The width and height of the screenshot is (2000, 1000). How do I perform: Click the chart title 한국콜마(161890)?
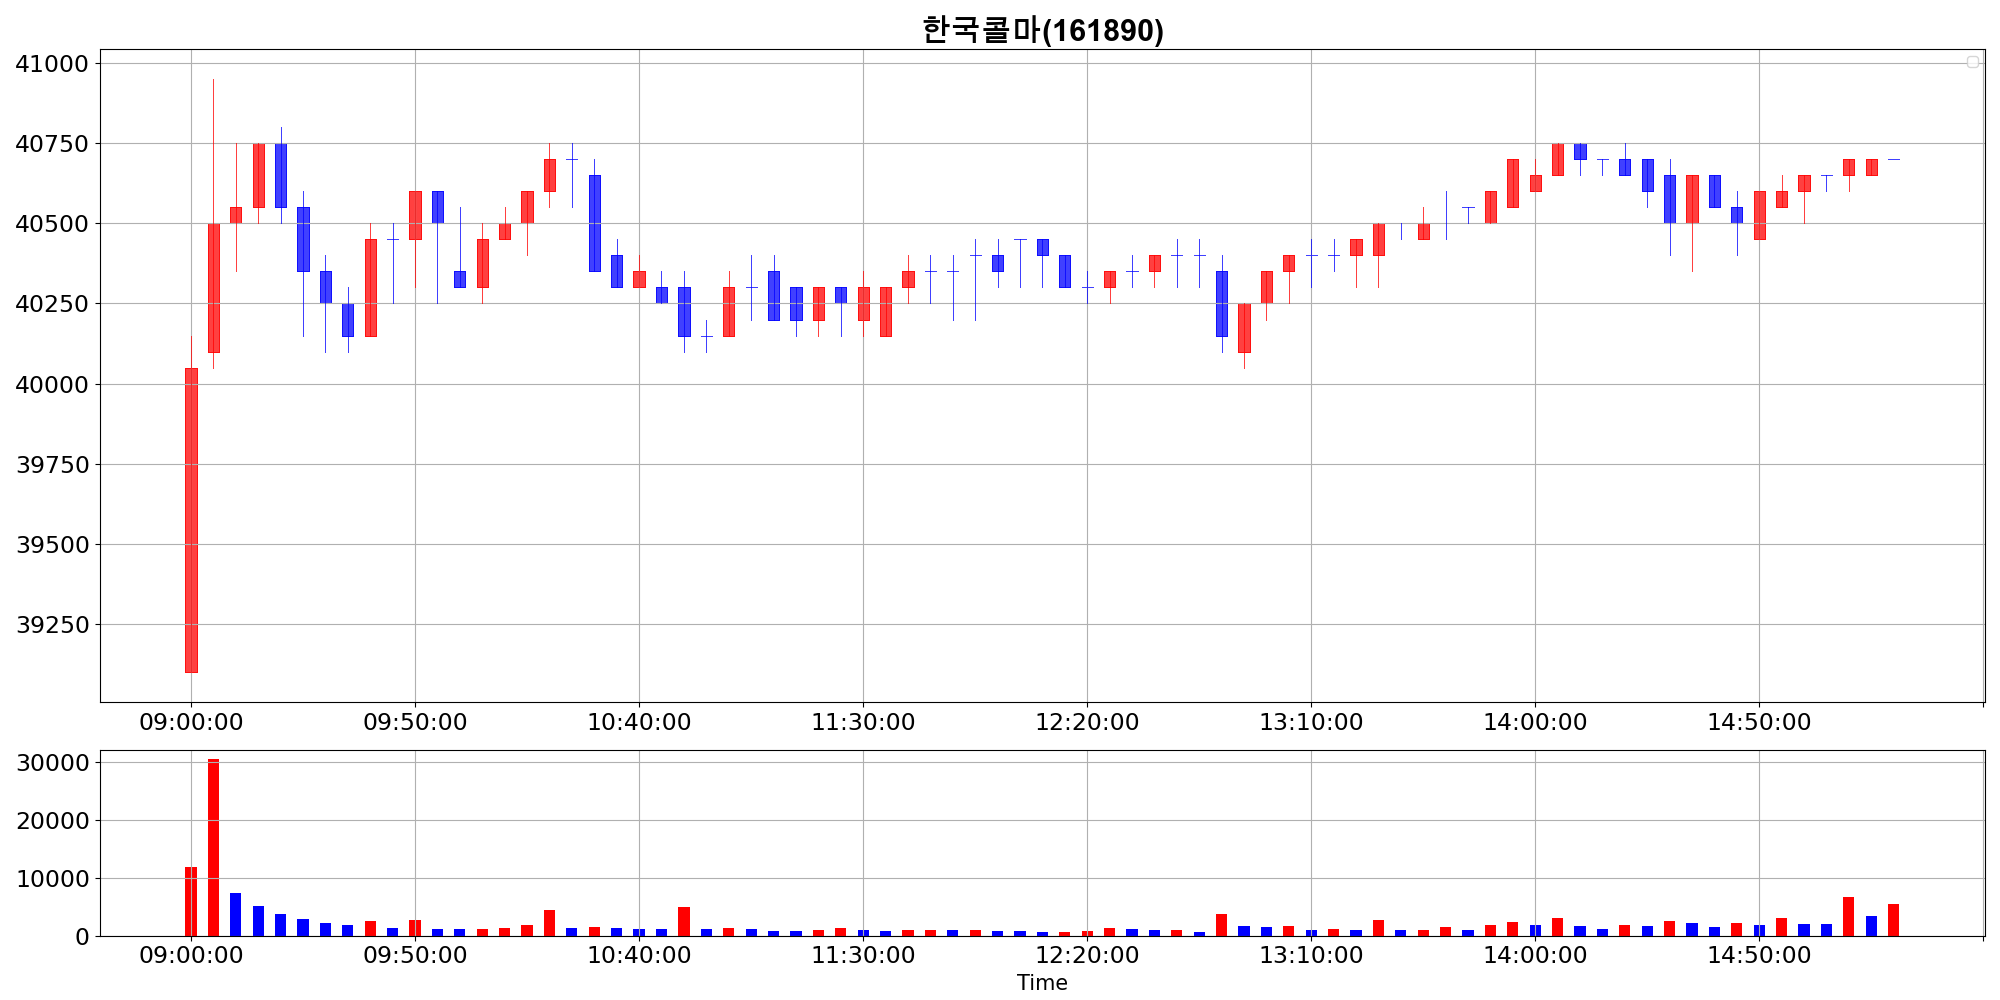[x=1042, y=30]
